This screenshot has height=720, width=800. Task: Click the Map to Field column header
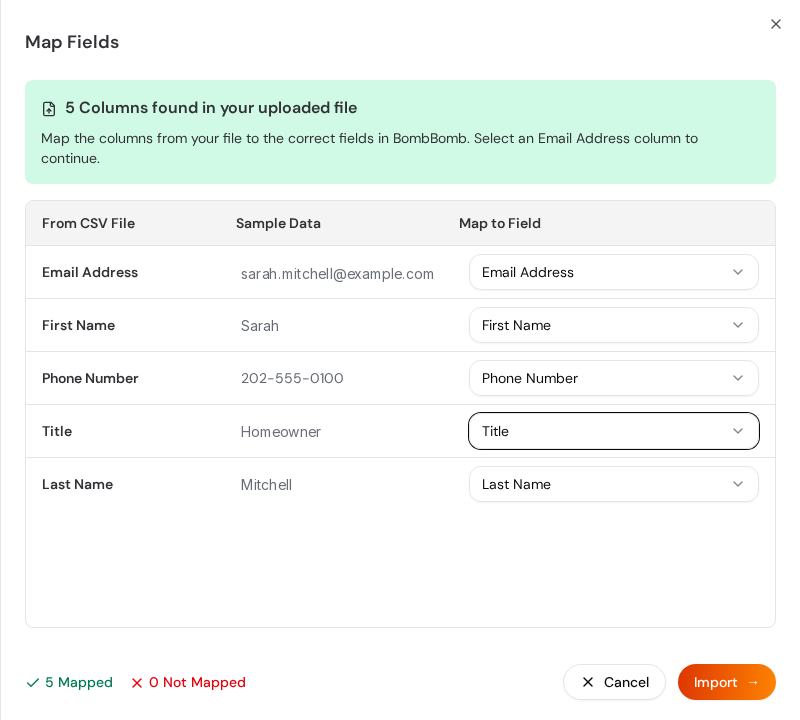click(500, 224)
